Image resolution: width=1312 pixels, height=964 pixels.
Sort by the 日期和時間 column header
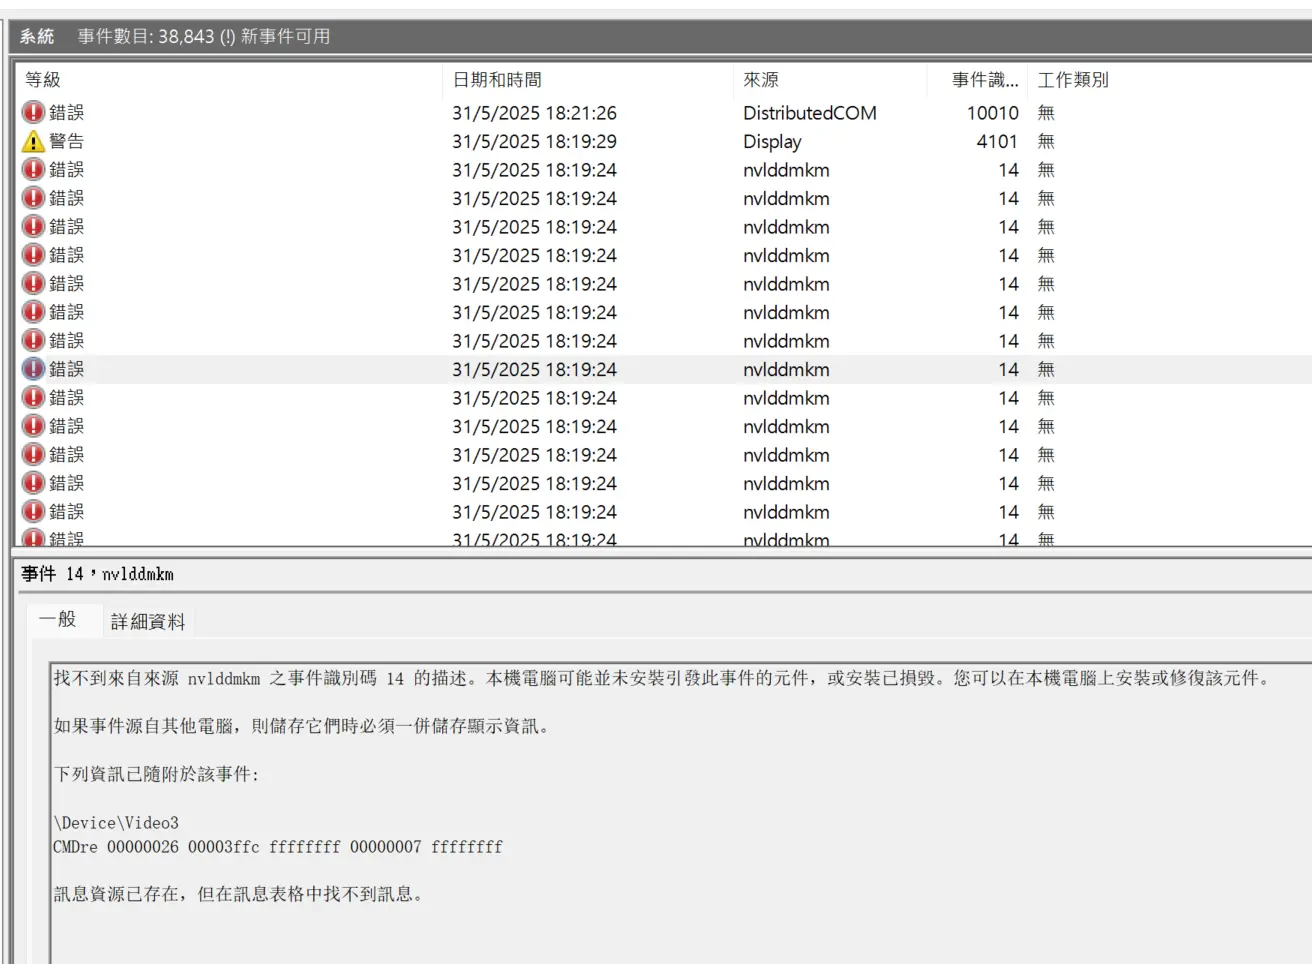[x=497, y=80]
